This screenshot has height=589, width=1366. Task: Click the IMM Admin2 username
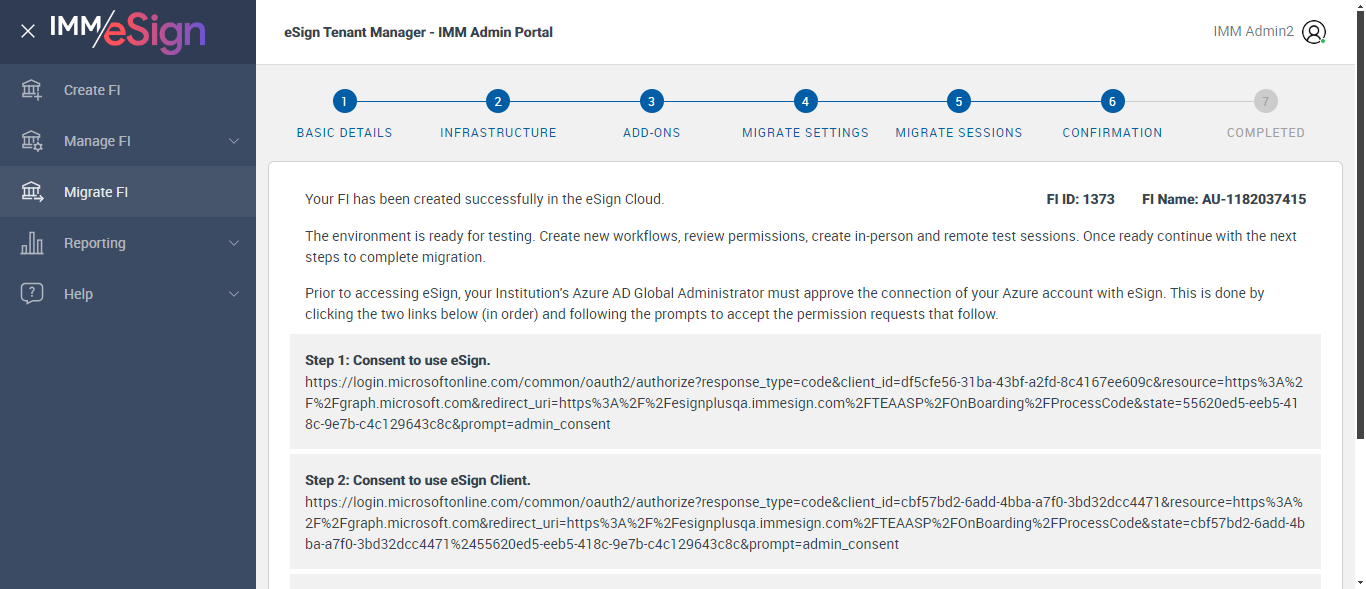click(x=1253, y=32)
